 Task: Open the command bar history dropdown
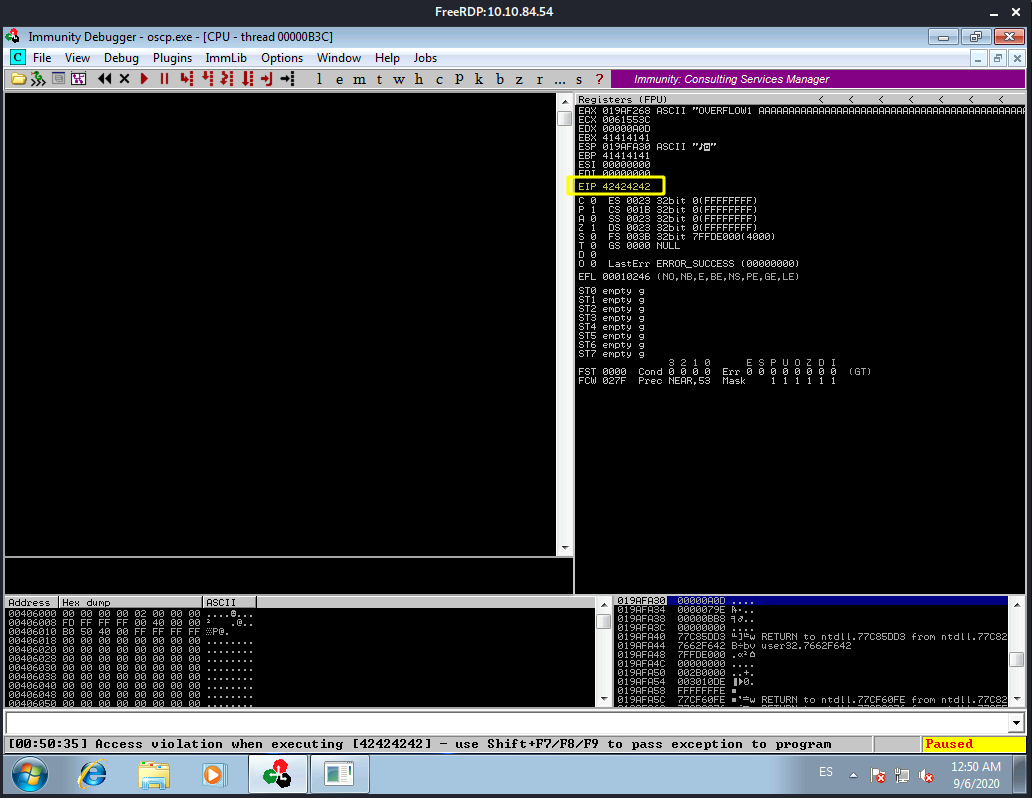click(x=1016, y=723)
